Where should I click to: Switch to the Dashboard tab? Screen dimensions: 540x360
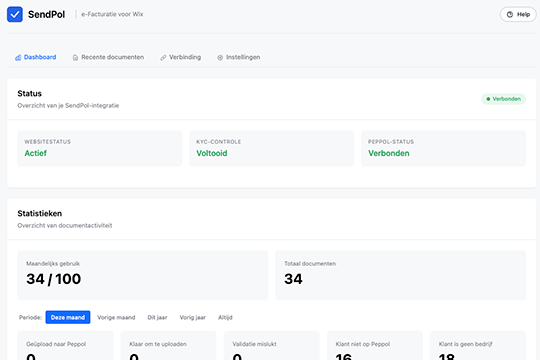tap(35, 57)
